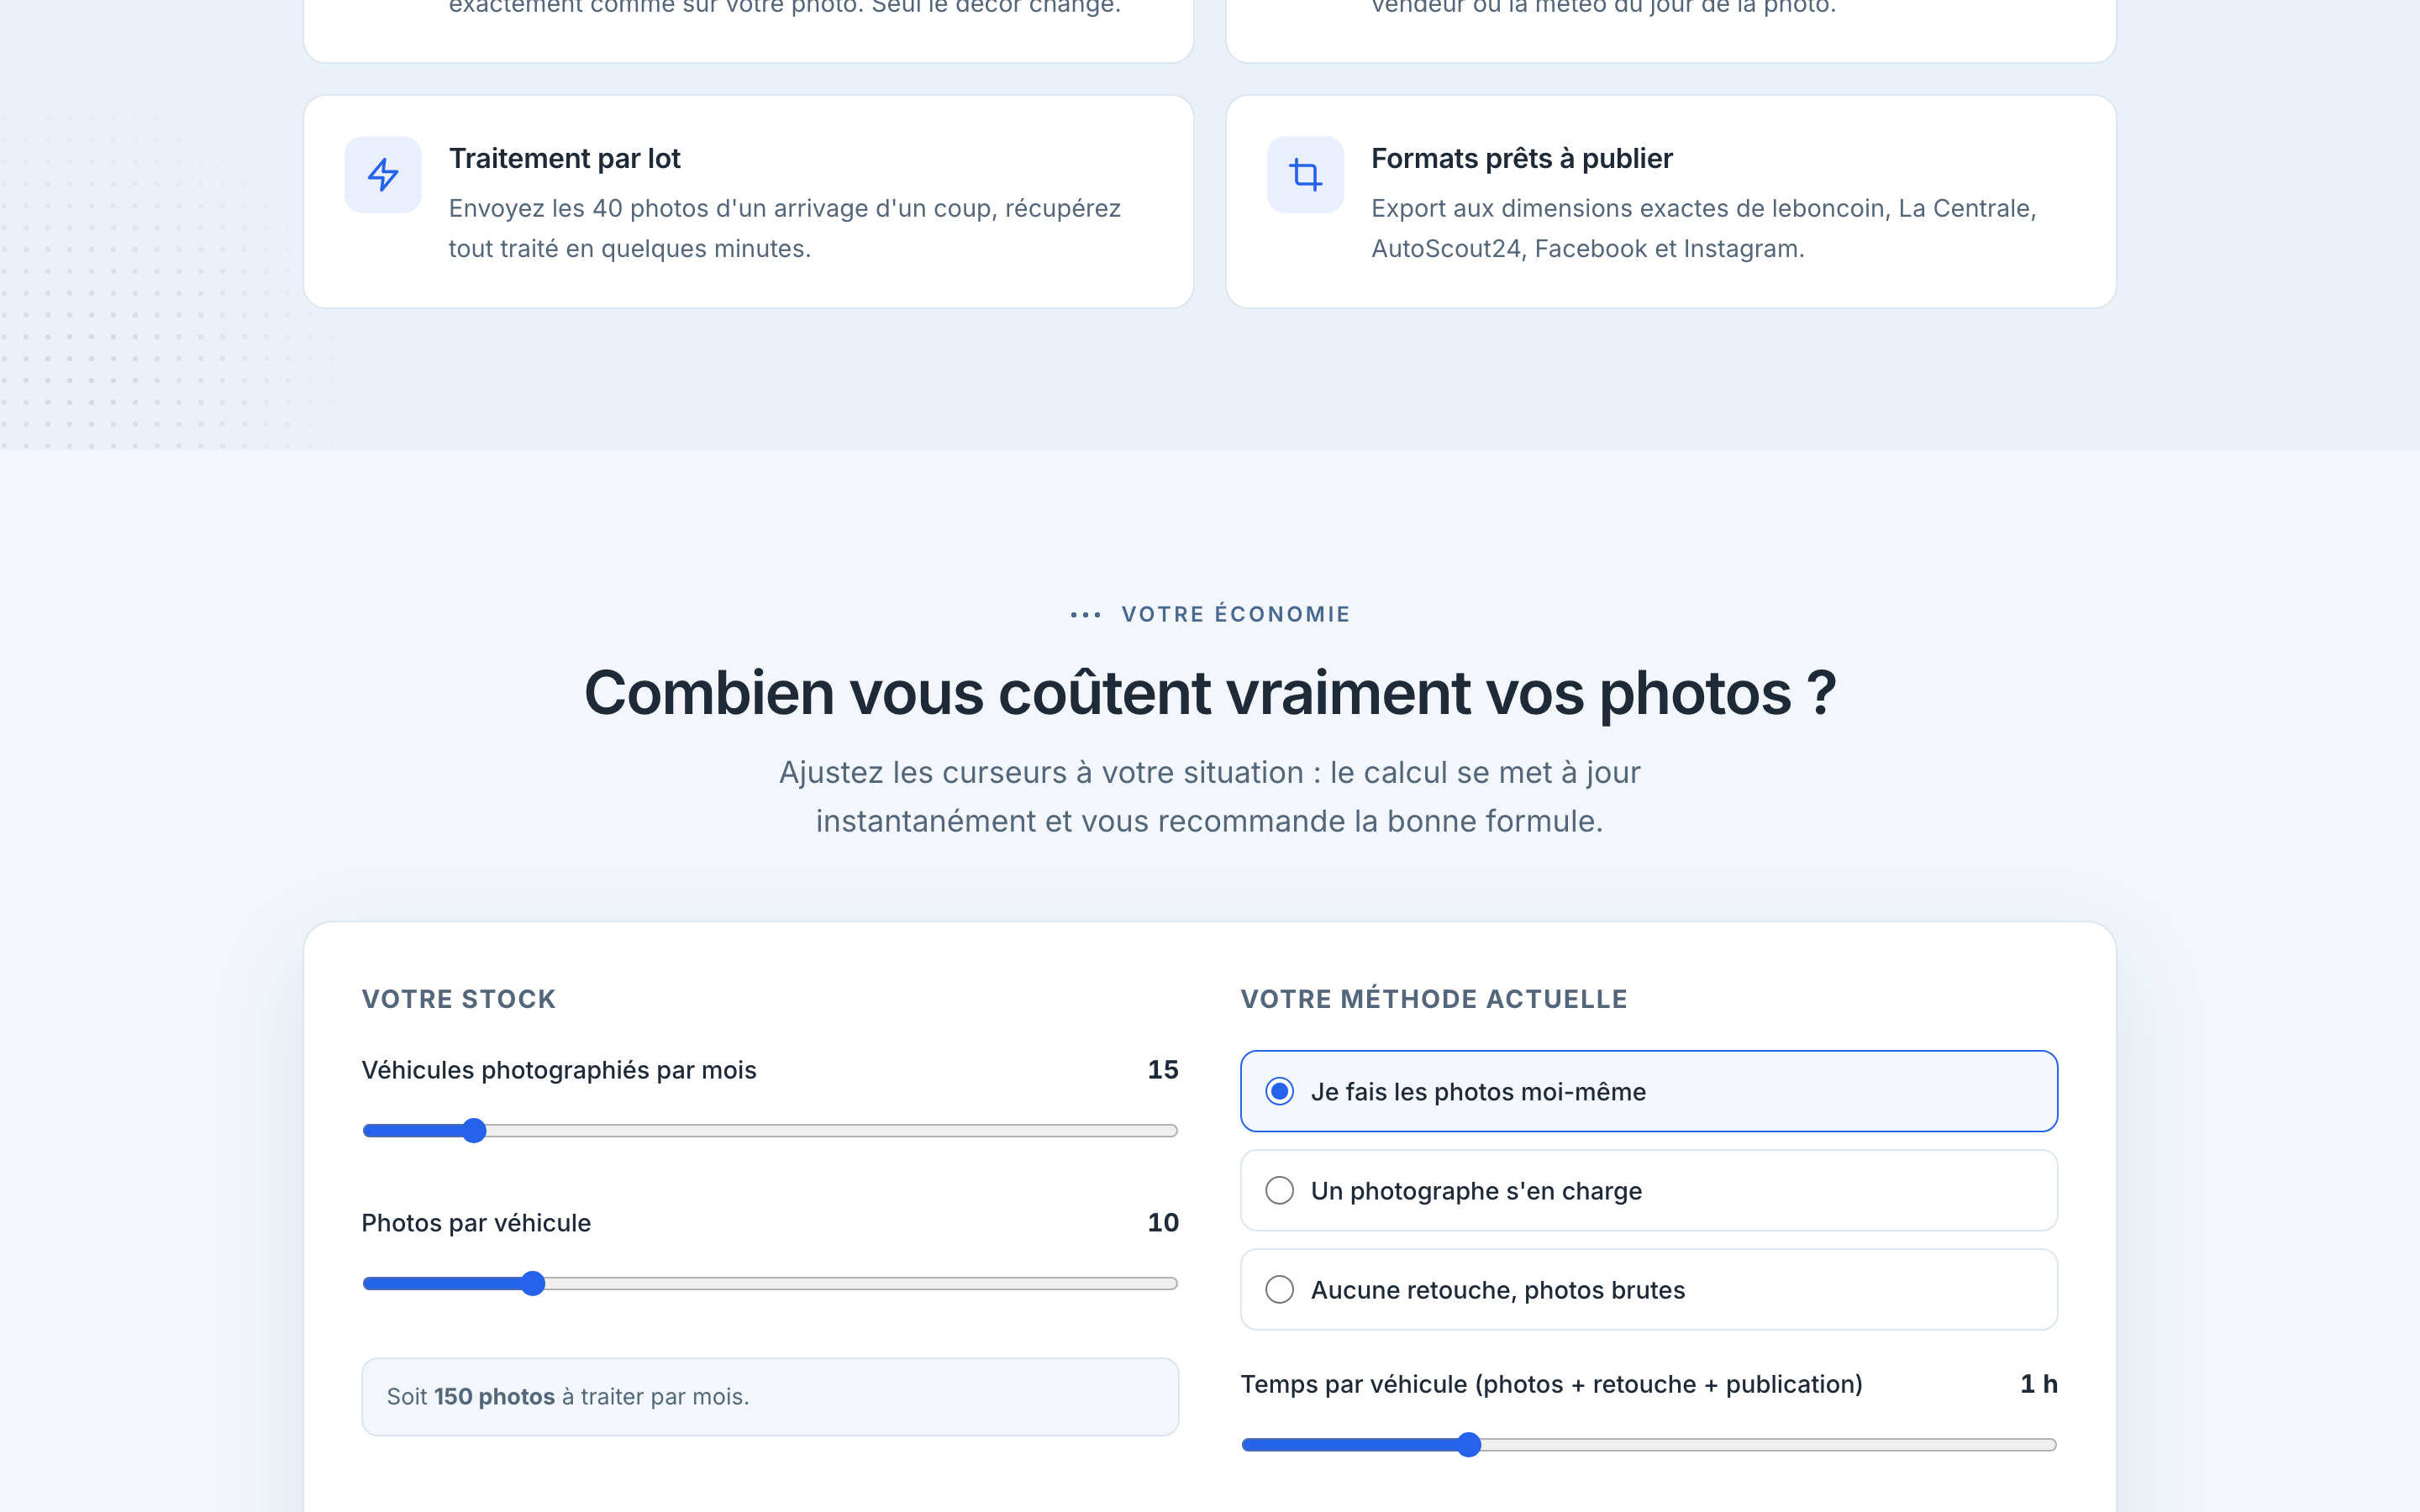The height and width of the screenshot is (1512, 2420).
Task: Click the "150 photos à traiter" summary box
Action: pyautogui.click(x=770, y=1397)
